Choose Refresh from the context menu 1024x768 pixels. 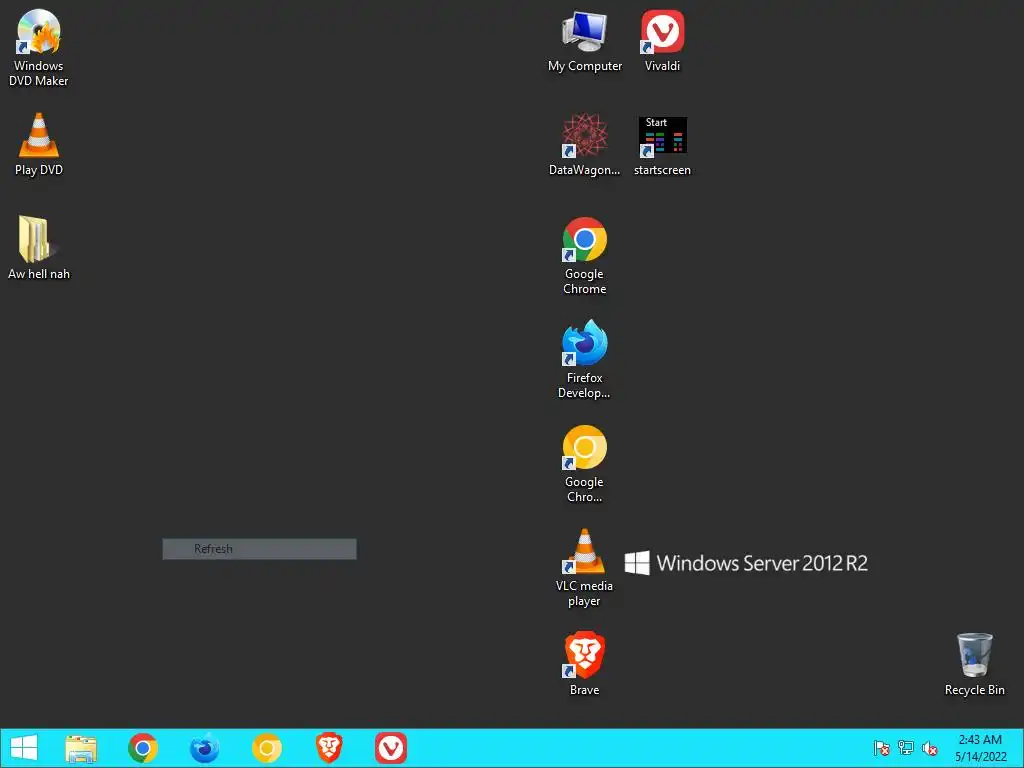[x=259, y=549]
